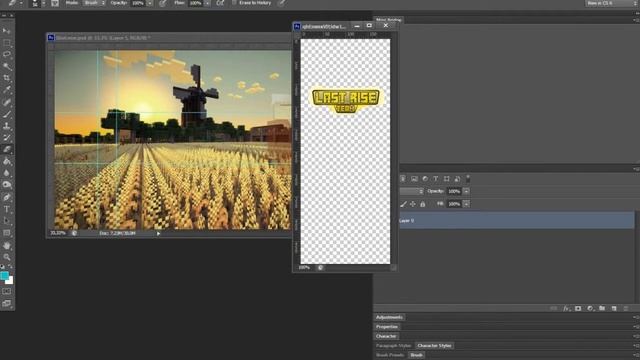
Task: Select the Magic Wand tool
Action: 7,66
